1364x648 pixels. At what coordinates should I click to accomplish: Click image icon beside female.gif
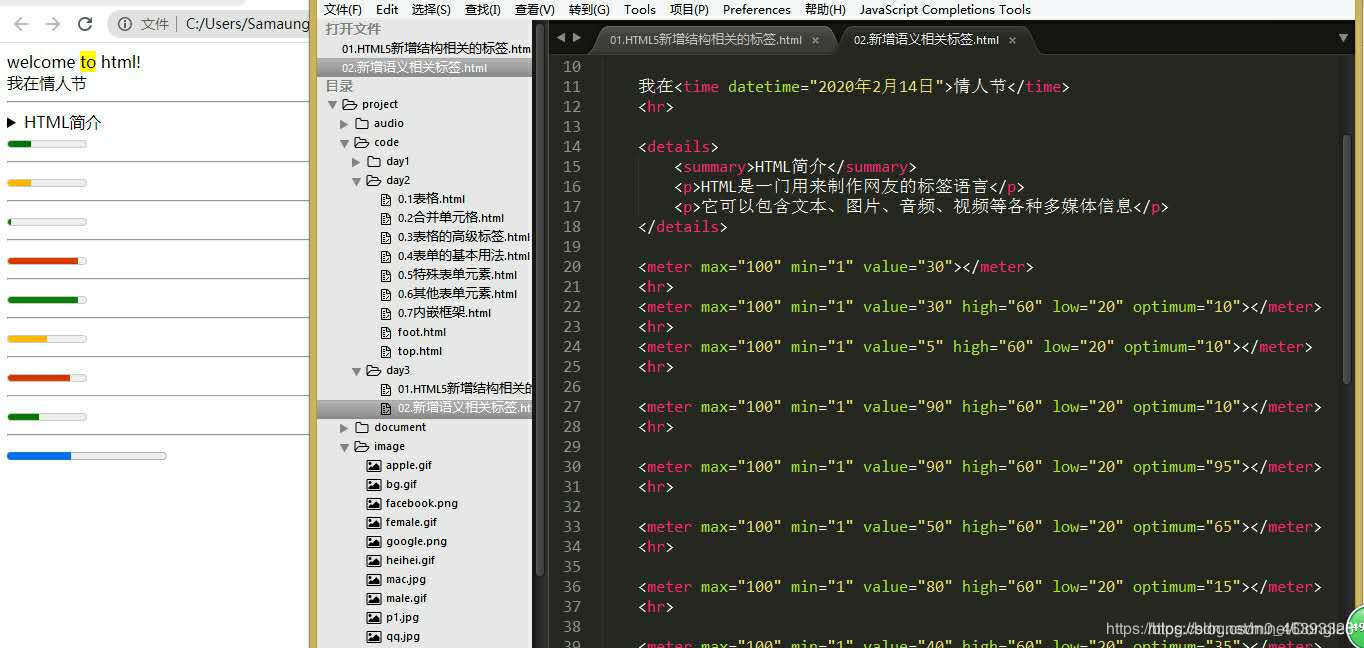click(374, 523)
